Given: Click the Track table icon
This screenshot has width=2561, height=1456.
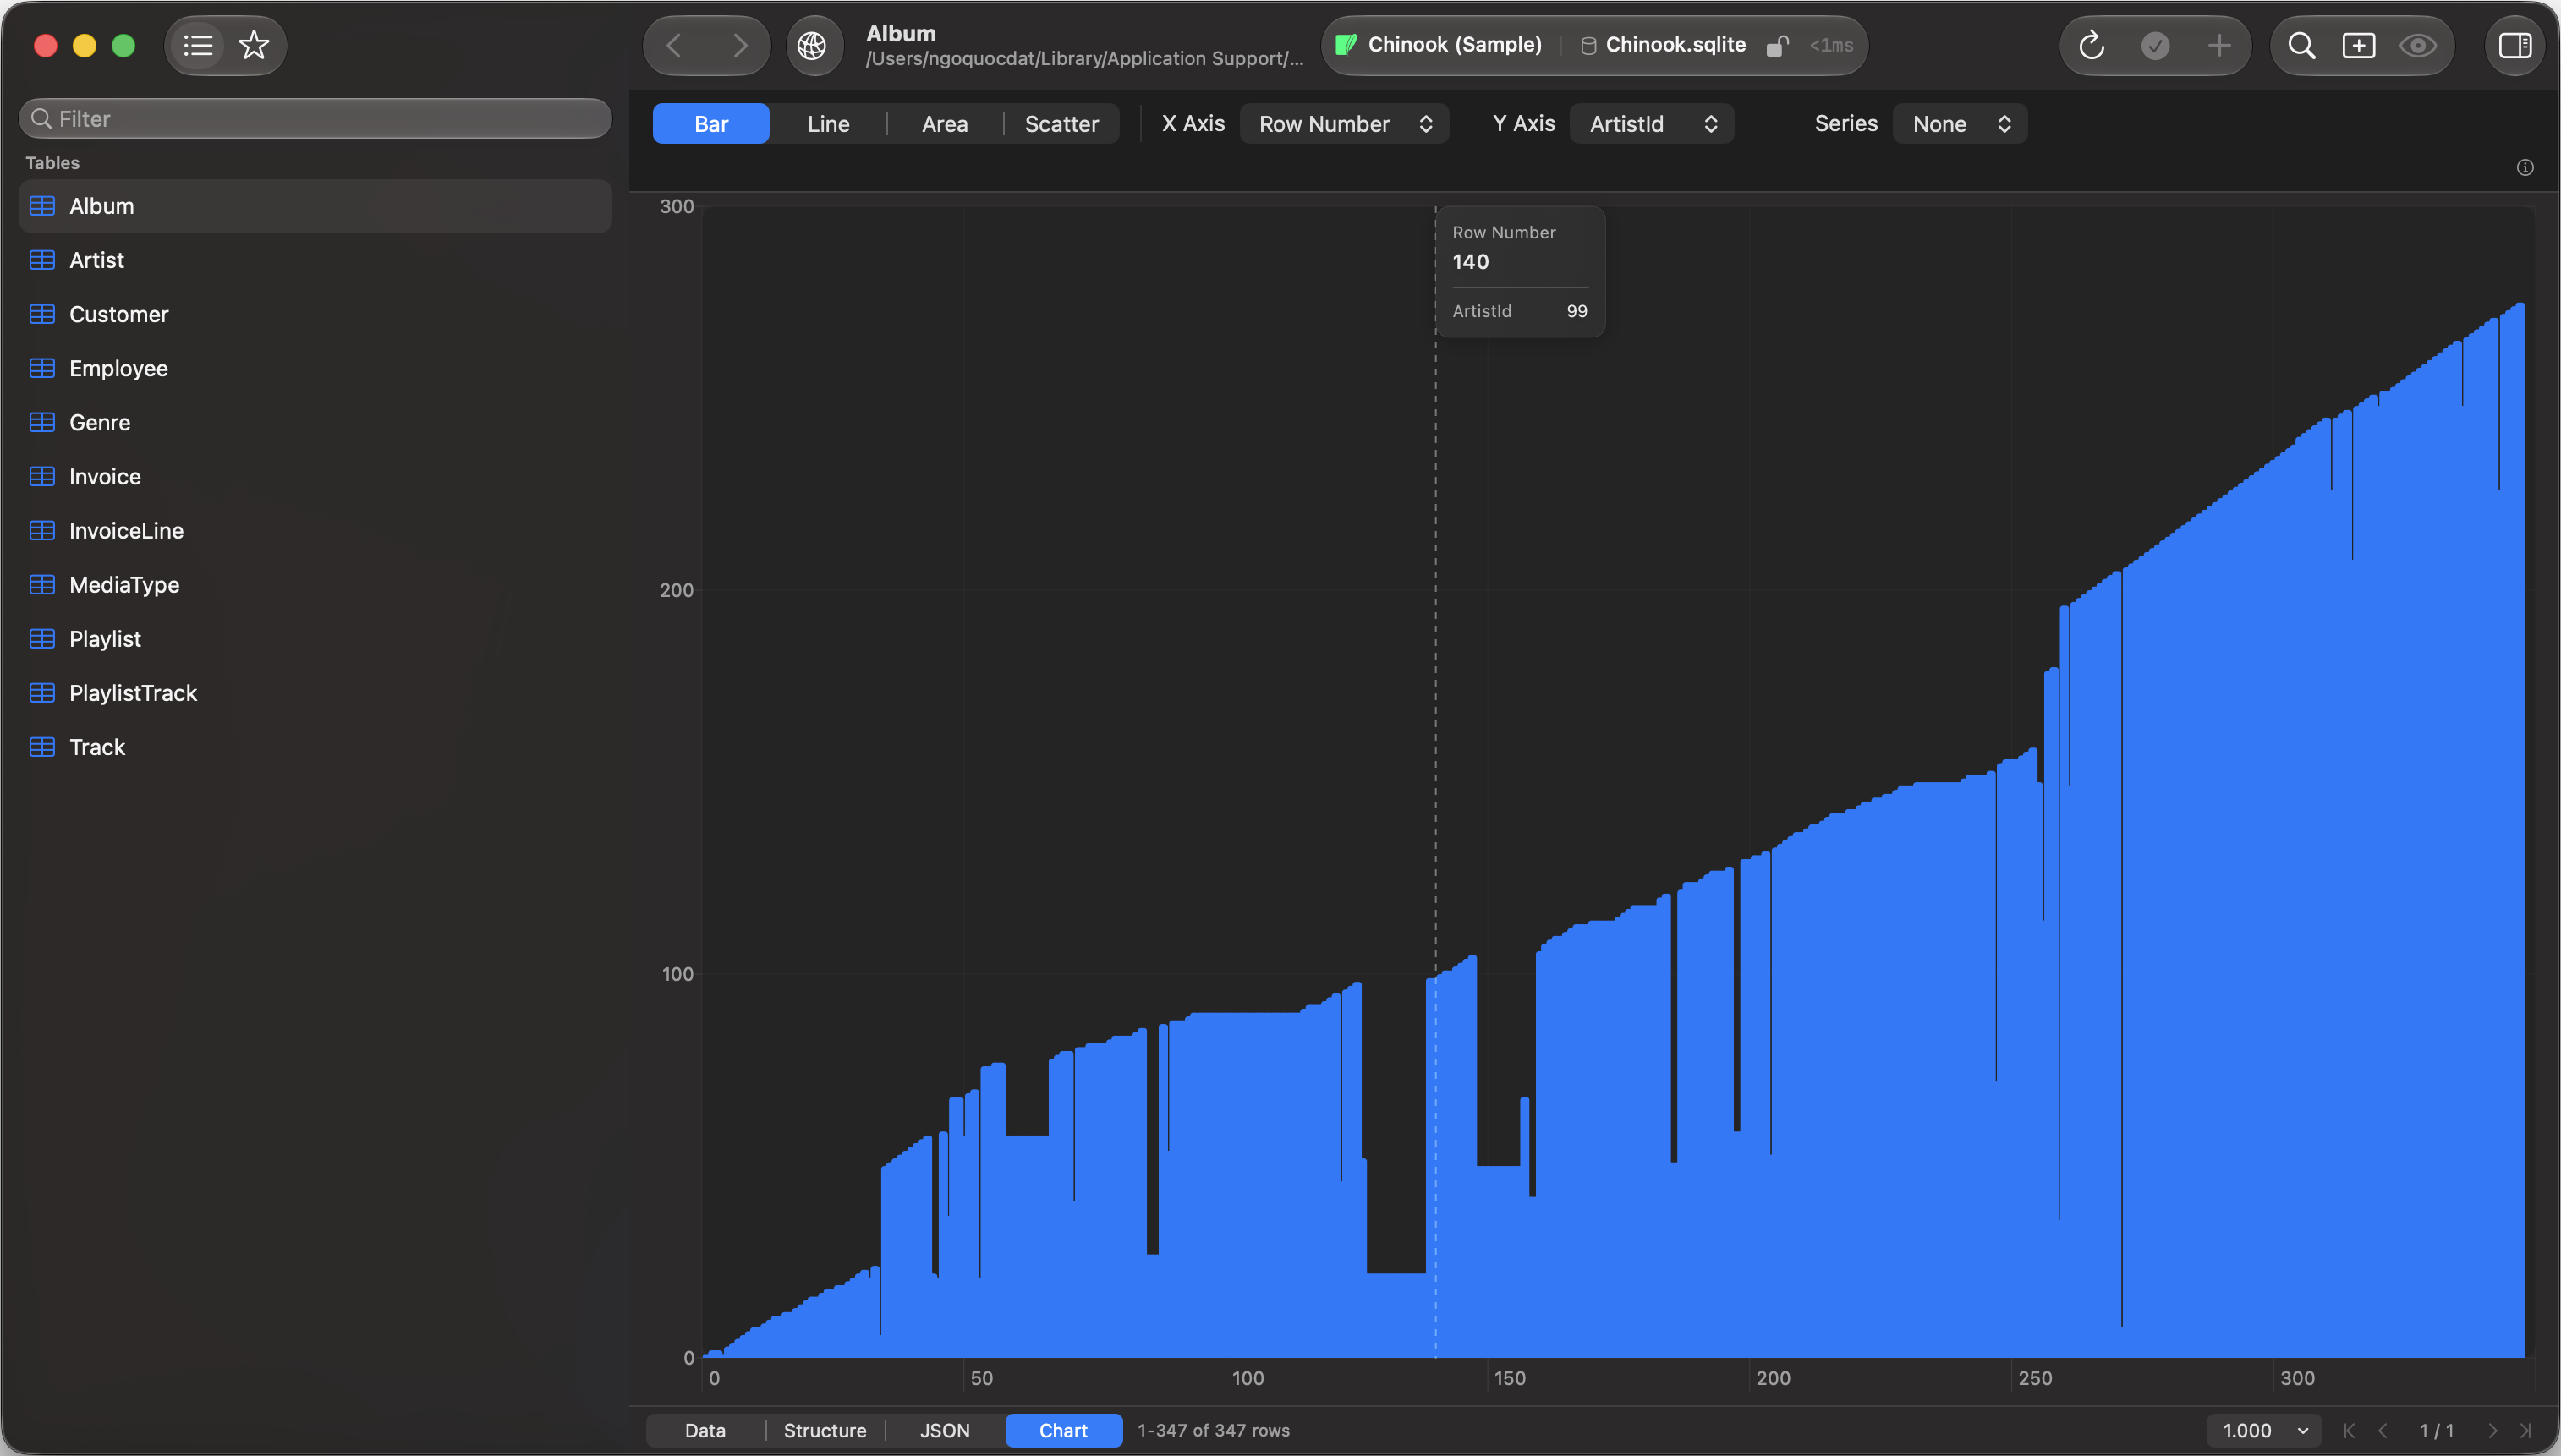Looking at the screenshot, I should tap(42, 746).
